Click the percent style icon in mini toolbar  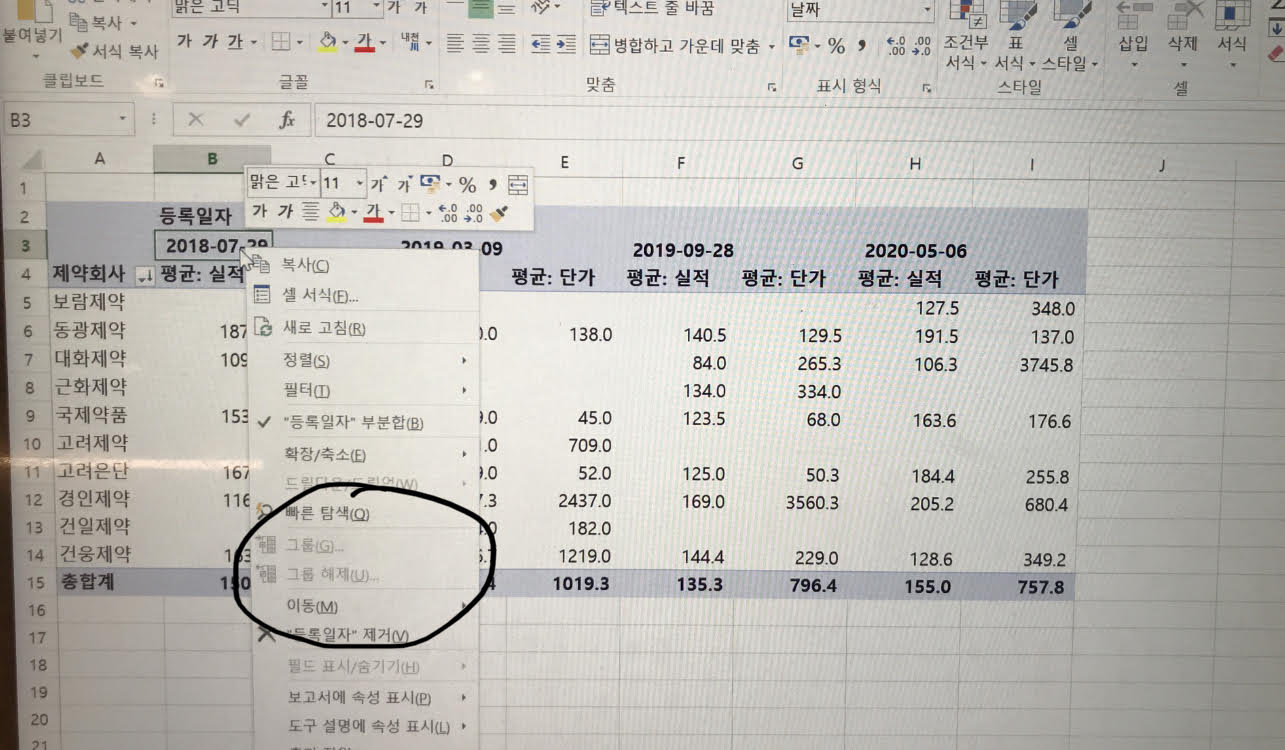tap(467, 185)
